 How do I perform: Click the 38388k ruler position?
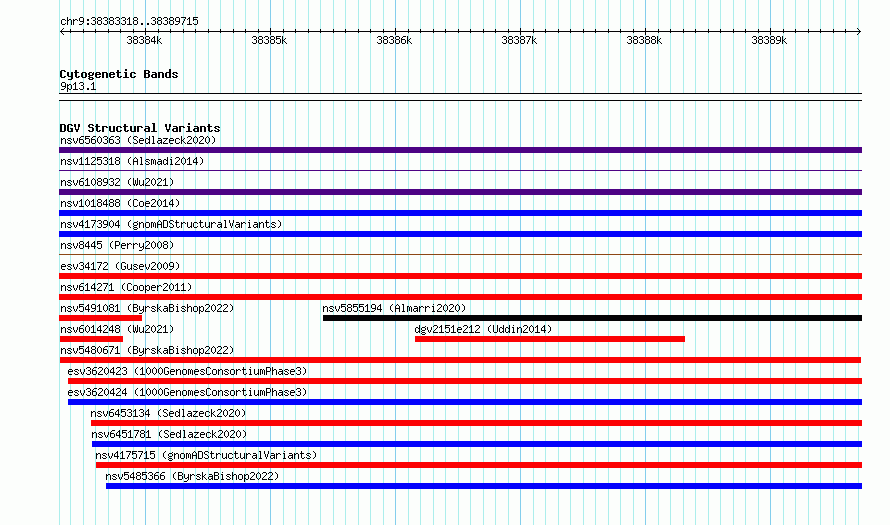[x=644, y=40]
